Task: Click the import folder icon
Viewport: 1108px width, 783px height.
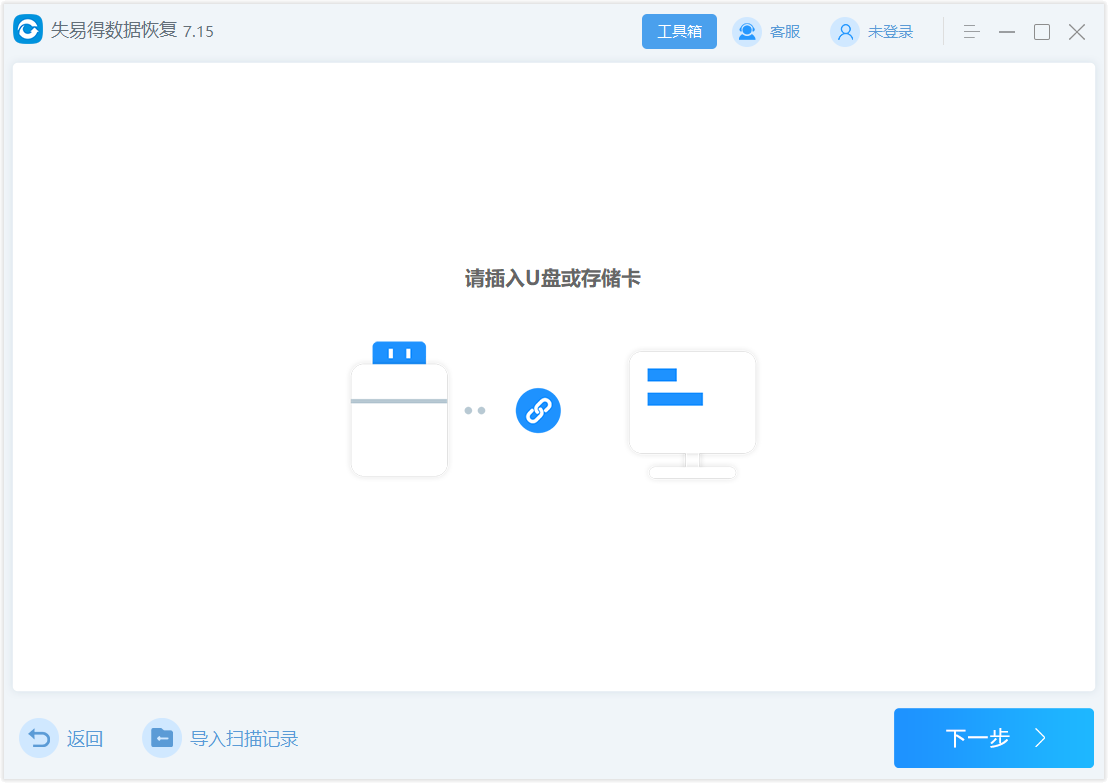Action: 162,738
